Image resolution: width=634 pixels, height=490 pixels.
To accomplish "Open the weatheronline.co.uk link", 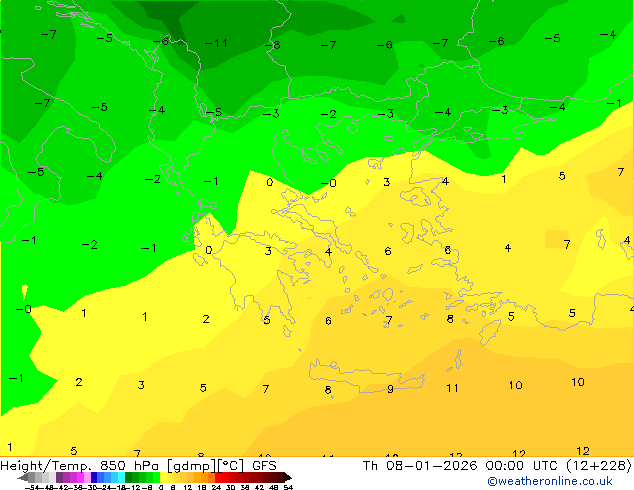I will tap(549, 481).
